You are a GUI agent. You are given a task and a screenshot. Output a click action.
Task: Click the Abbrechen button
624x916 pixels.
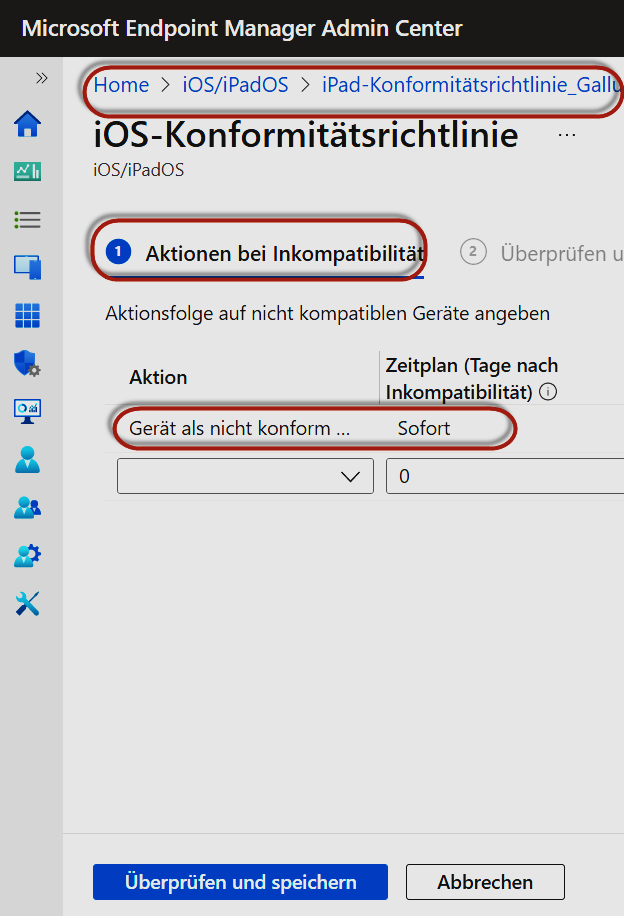[485, 882]
